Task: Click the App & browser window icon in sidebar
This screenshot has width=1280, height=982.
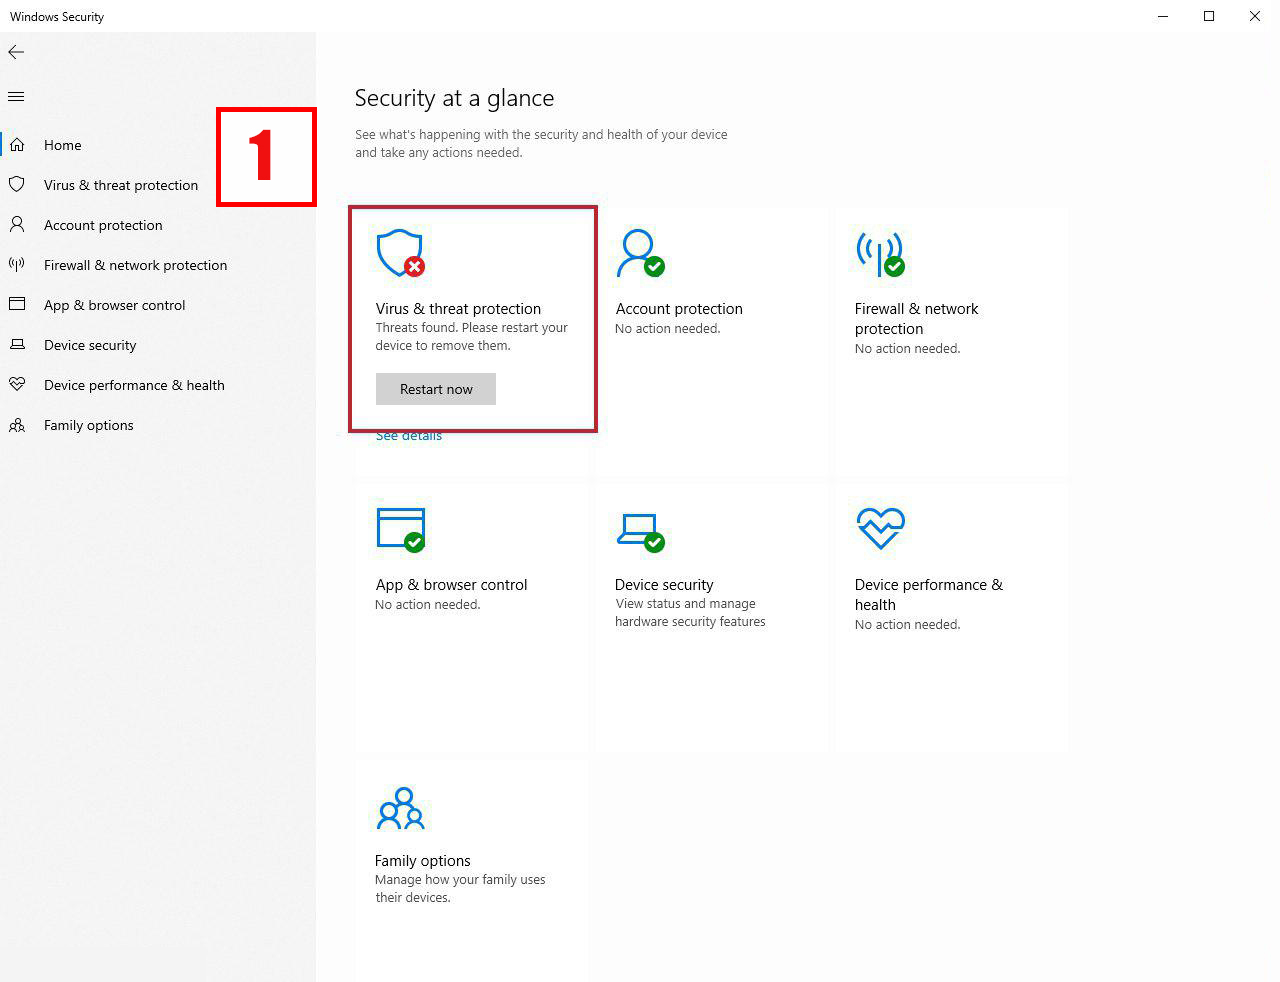Action: tap(17, 305)
